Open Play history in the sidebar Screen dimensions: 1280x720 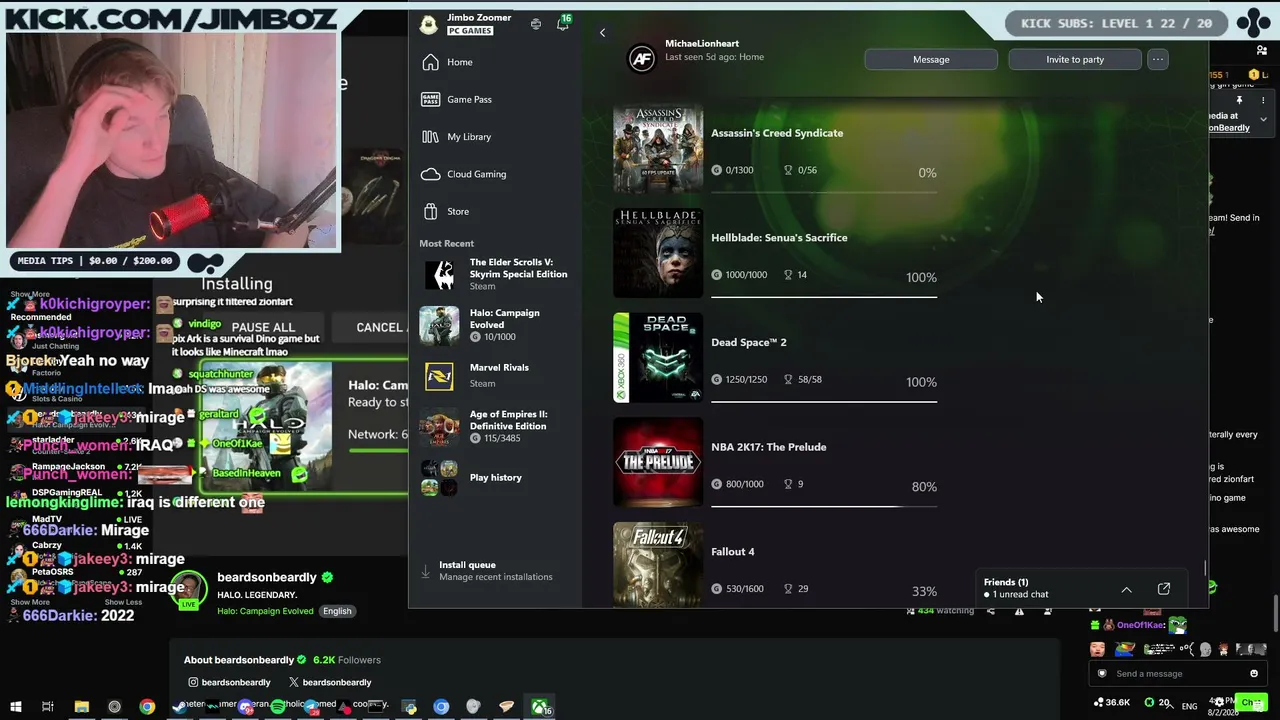495,477
